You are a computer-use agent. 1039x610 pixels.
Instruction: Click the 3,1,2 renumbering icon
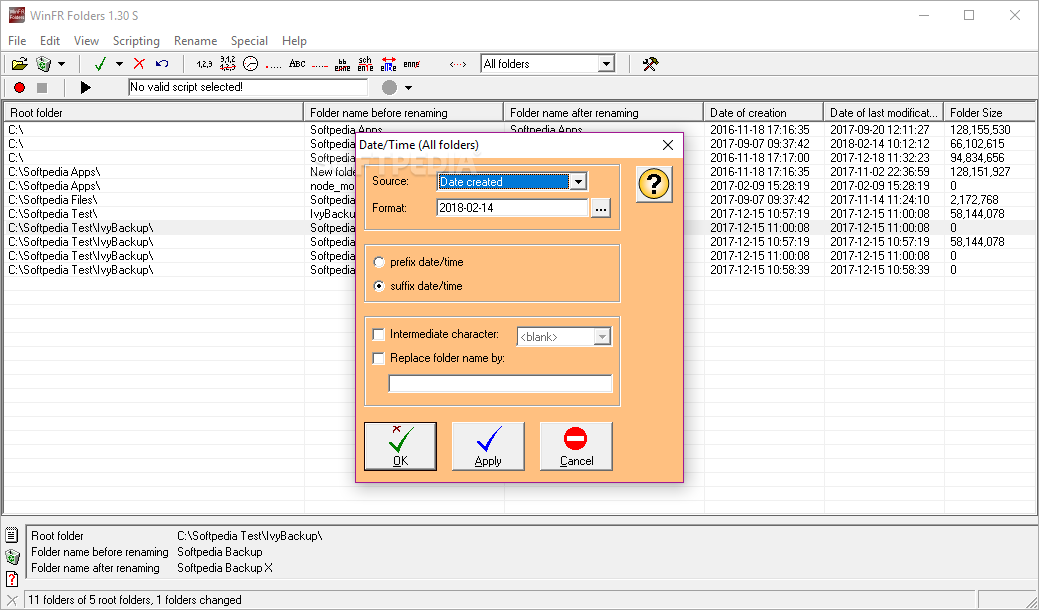227,64
